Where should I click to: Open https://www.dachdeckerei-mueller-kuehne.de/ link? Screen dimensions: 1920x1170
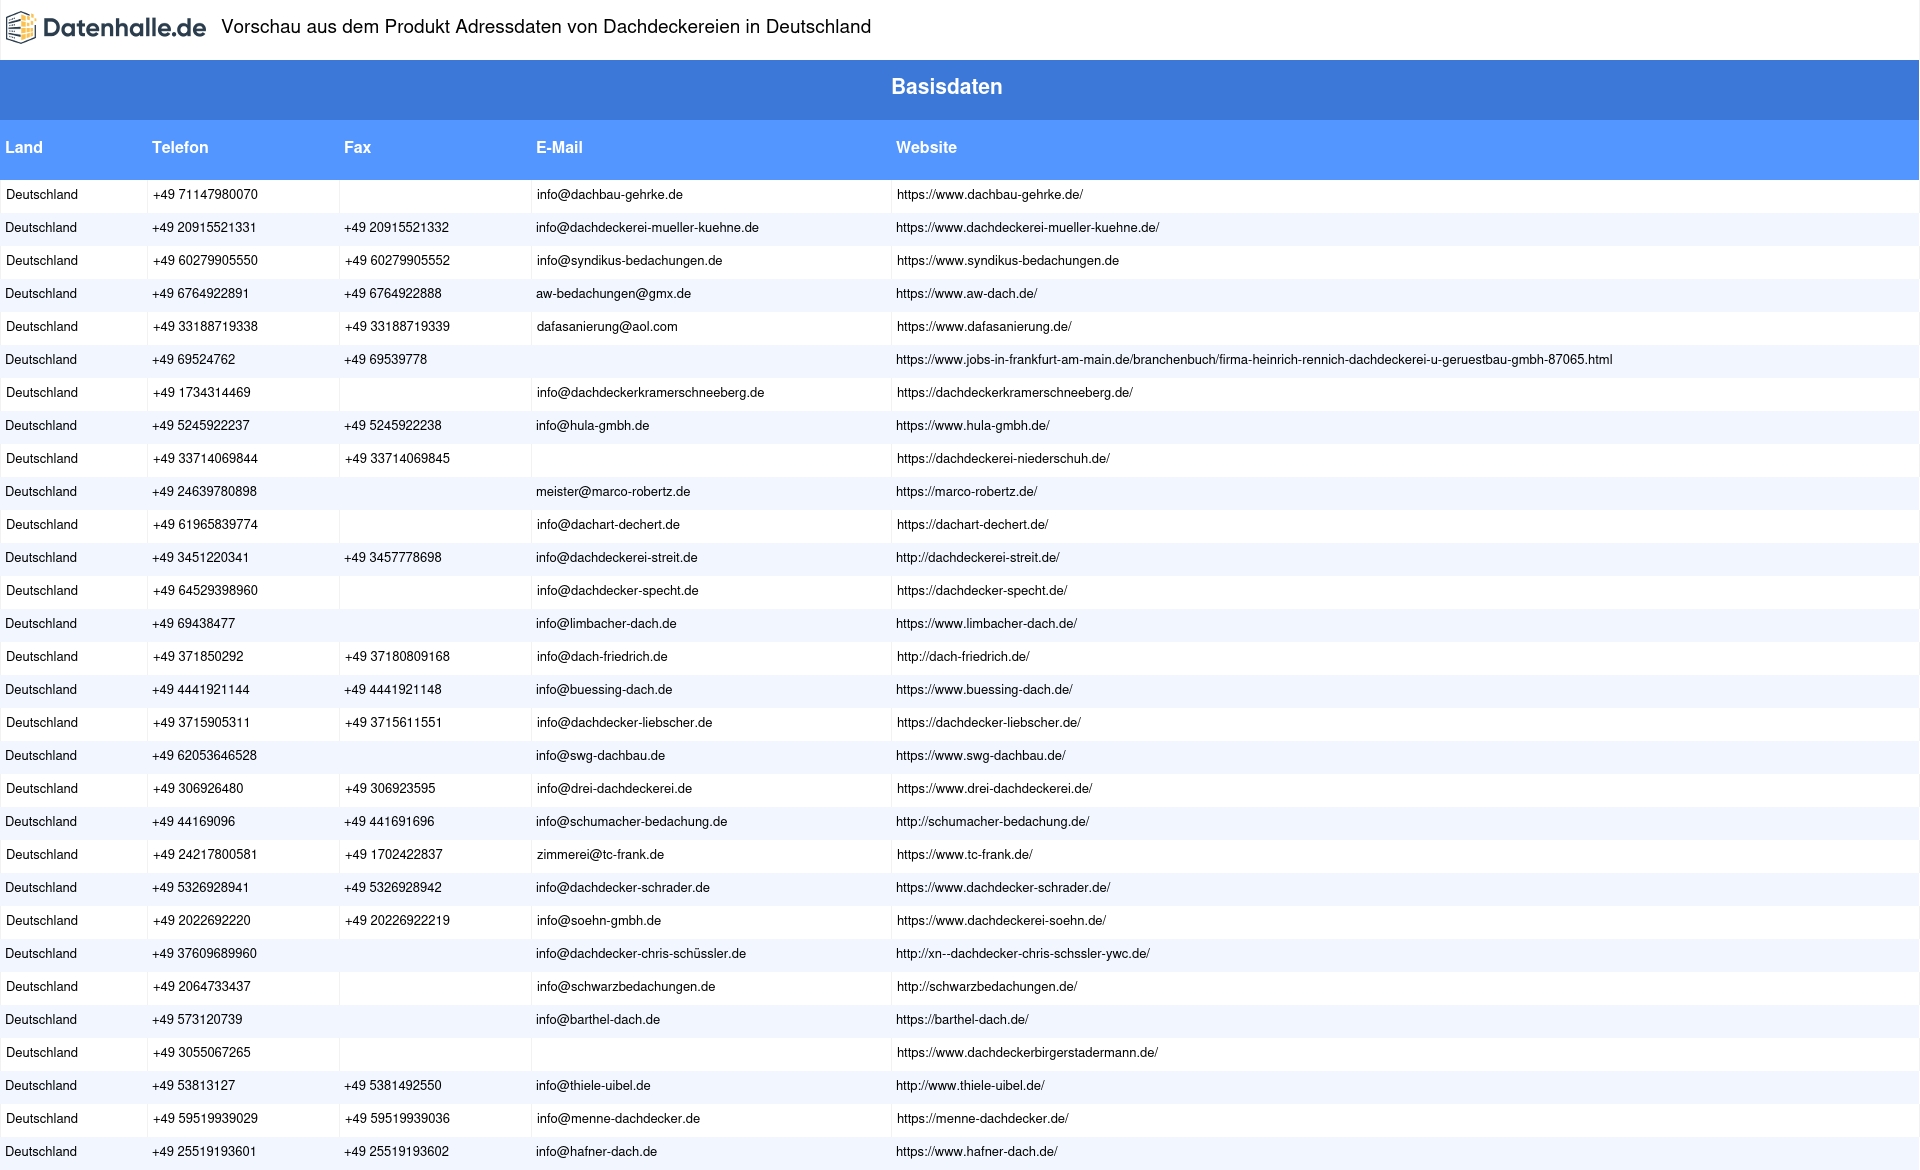[x=1027, y=228]
